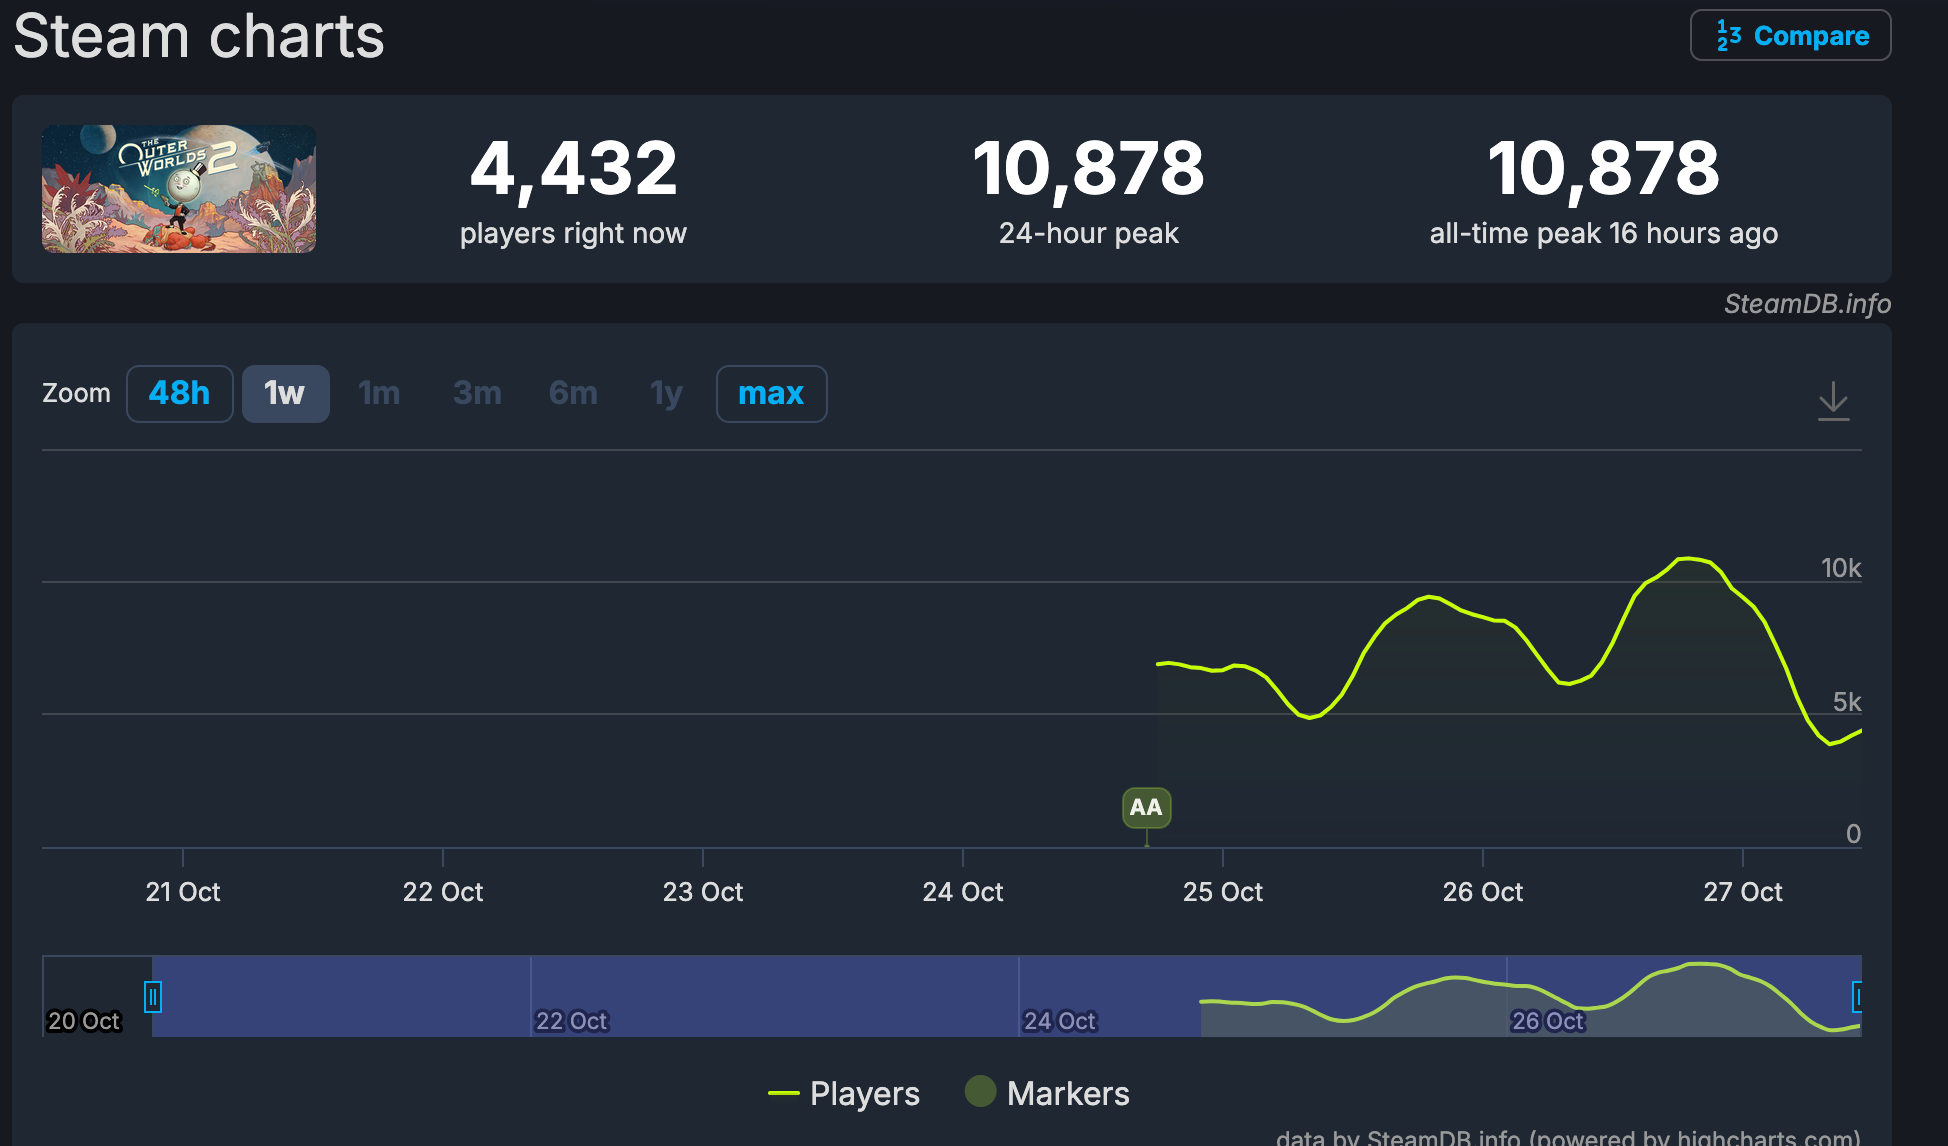Click the highcharts data credit text

click(x=1567, y=1137)
